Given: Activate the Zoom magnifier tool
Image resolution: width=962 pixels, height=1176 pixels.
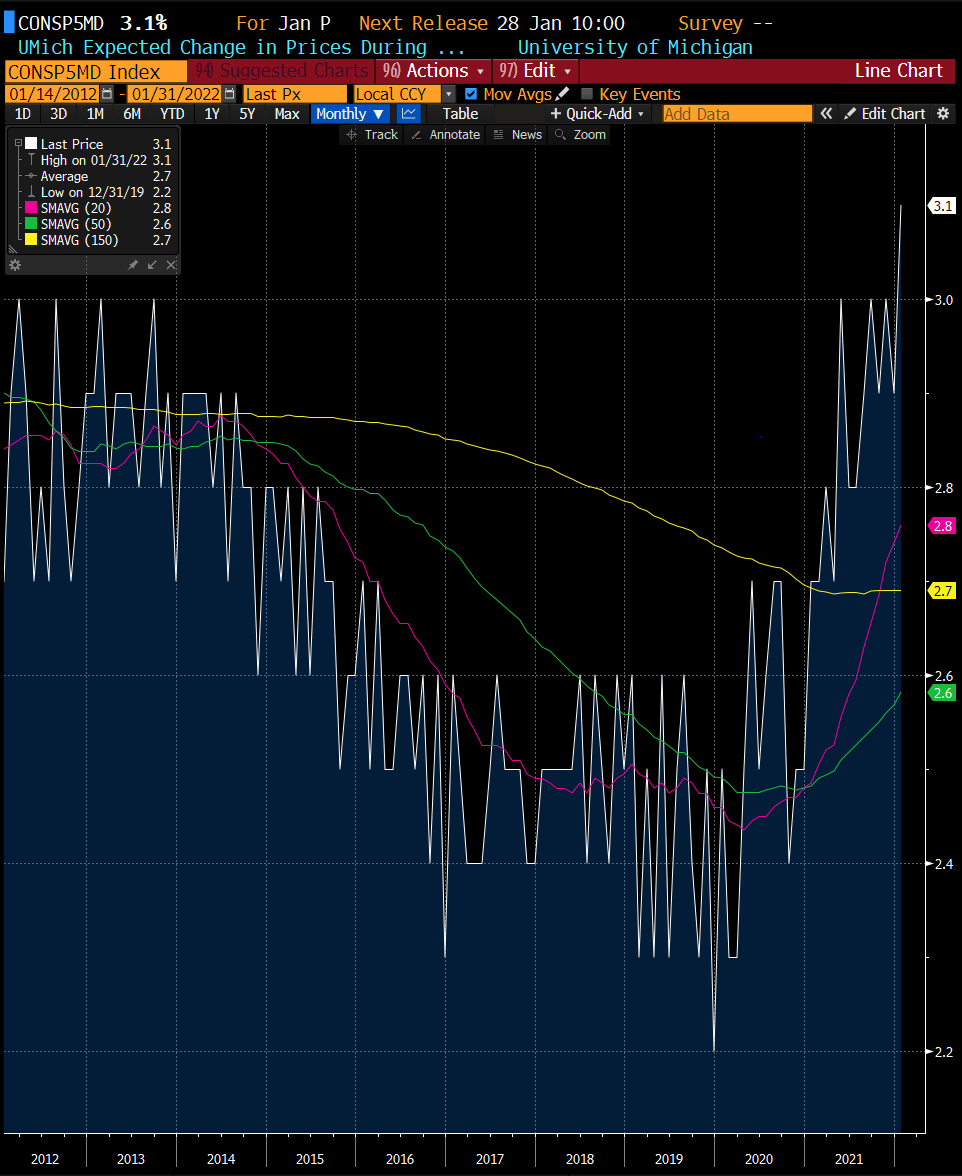Looking at the screenshot, I should 559,135.
